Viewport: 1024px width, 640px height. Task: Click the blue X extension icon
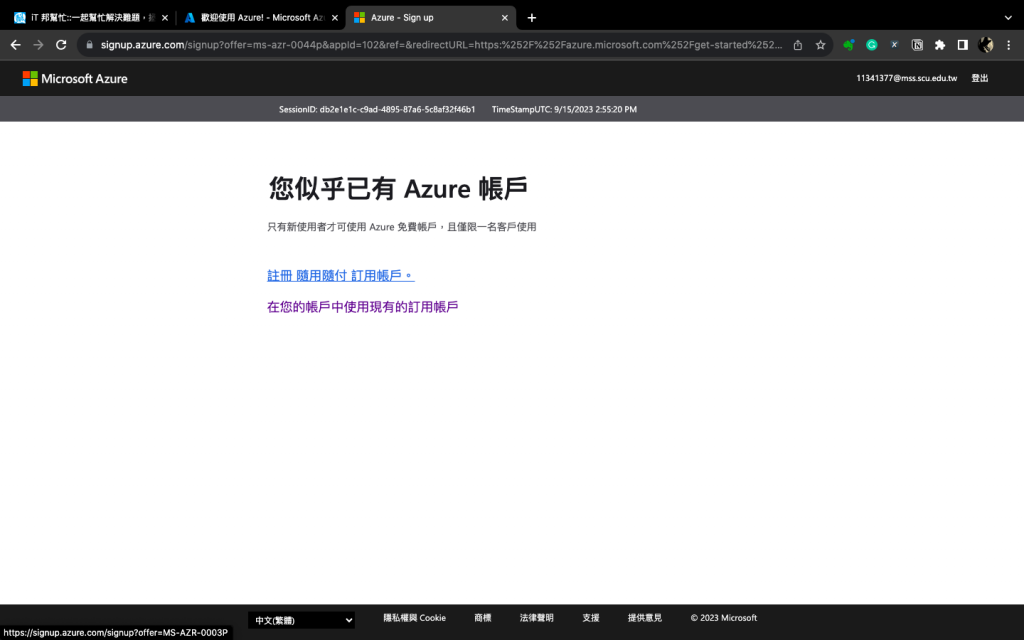[x=895, y=45]
